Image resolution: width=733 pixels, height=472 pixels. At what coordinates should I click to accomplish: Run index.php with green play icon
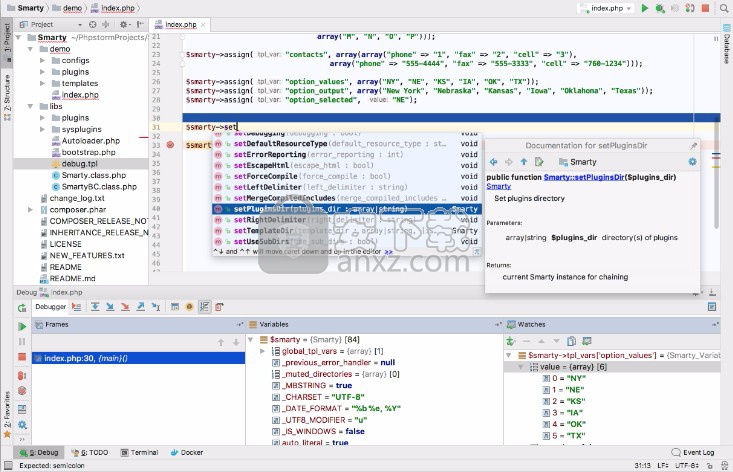(645, 8)
